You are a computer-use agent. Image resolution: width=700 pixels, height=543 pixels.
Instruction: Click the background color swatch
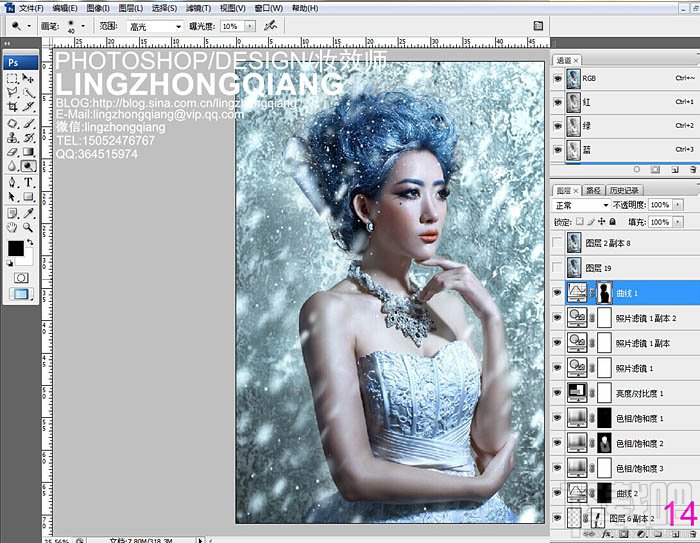pos(29,259)
